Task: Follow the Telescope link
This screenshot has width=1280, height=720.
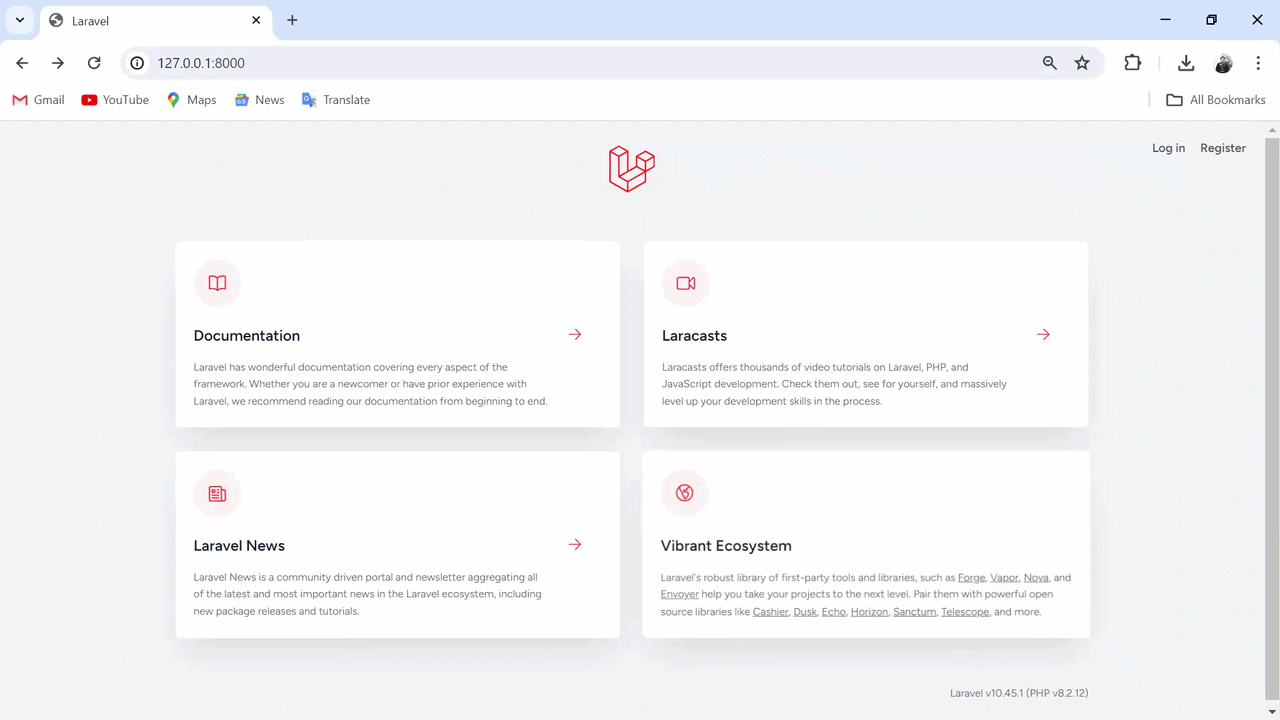Action: pos(965,612)
